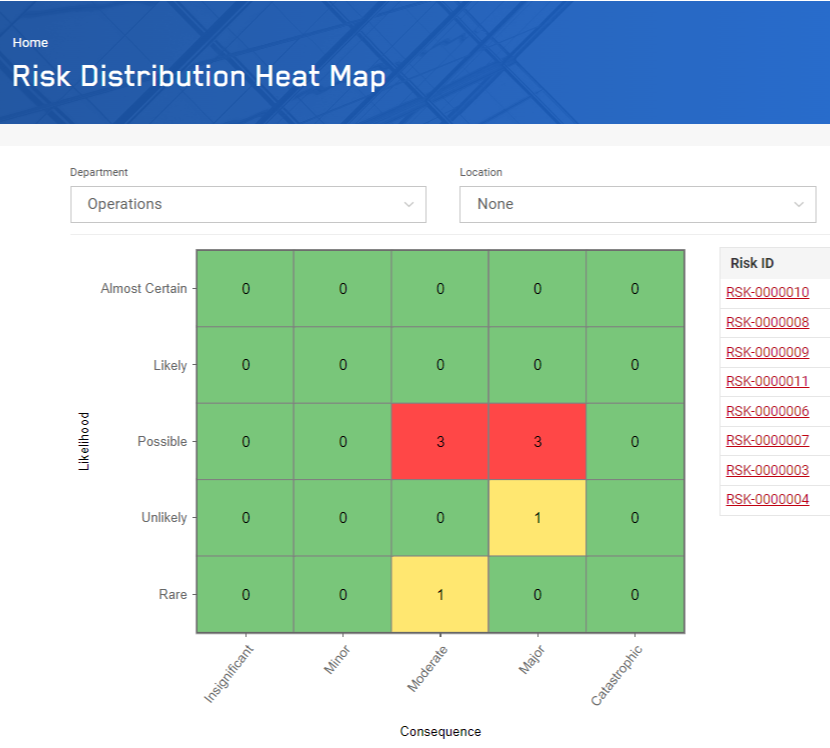
Task: Click the Home breadcrumb link
Action: click(x=29, y=42)
